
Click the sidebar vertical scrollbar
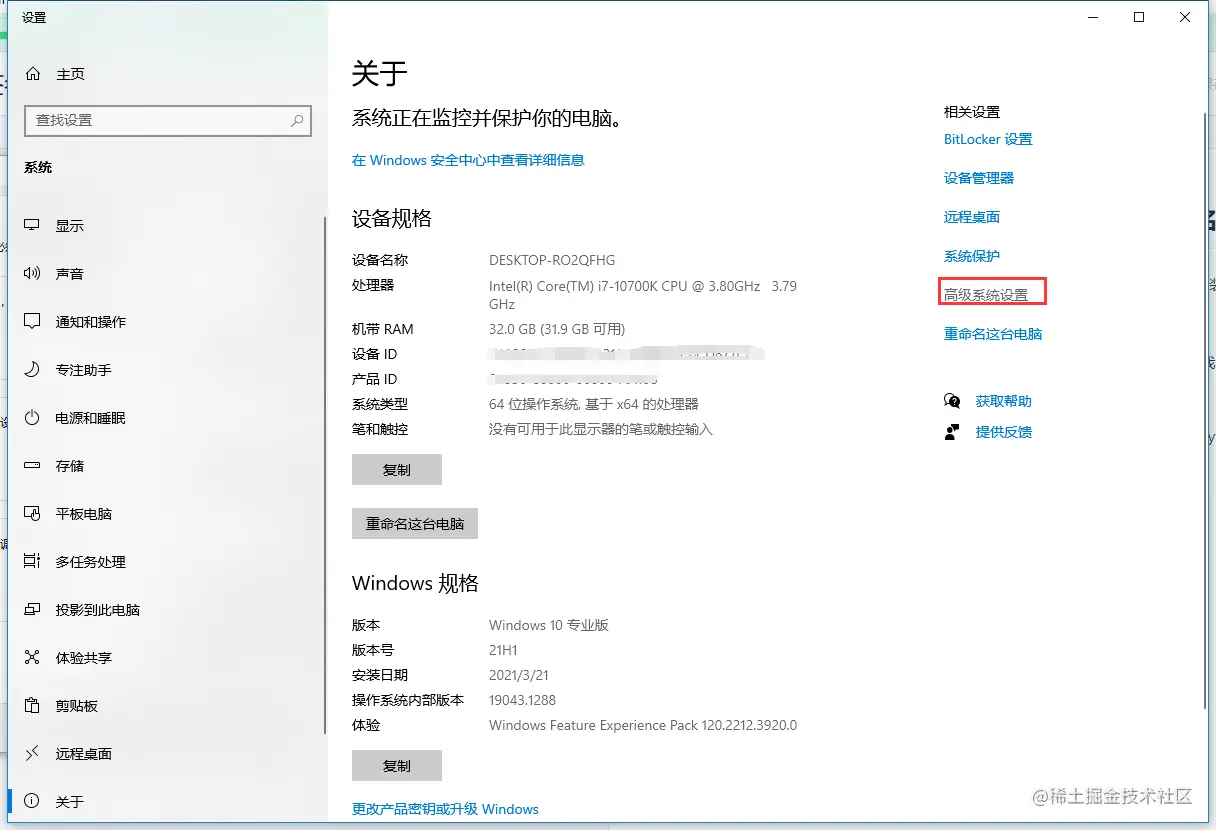[324, 475]
